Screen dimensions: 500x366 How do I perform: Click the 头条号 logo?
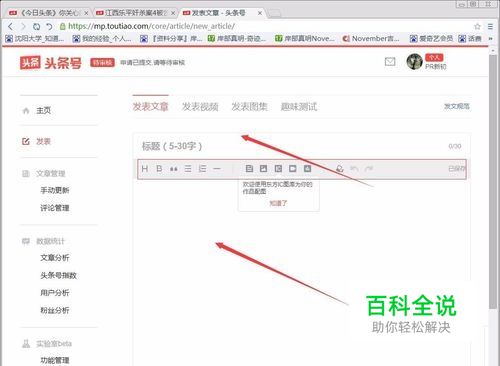50,63
